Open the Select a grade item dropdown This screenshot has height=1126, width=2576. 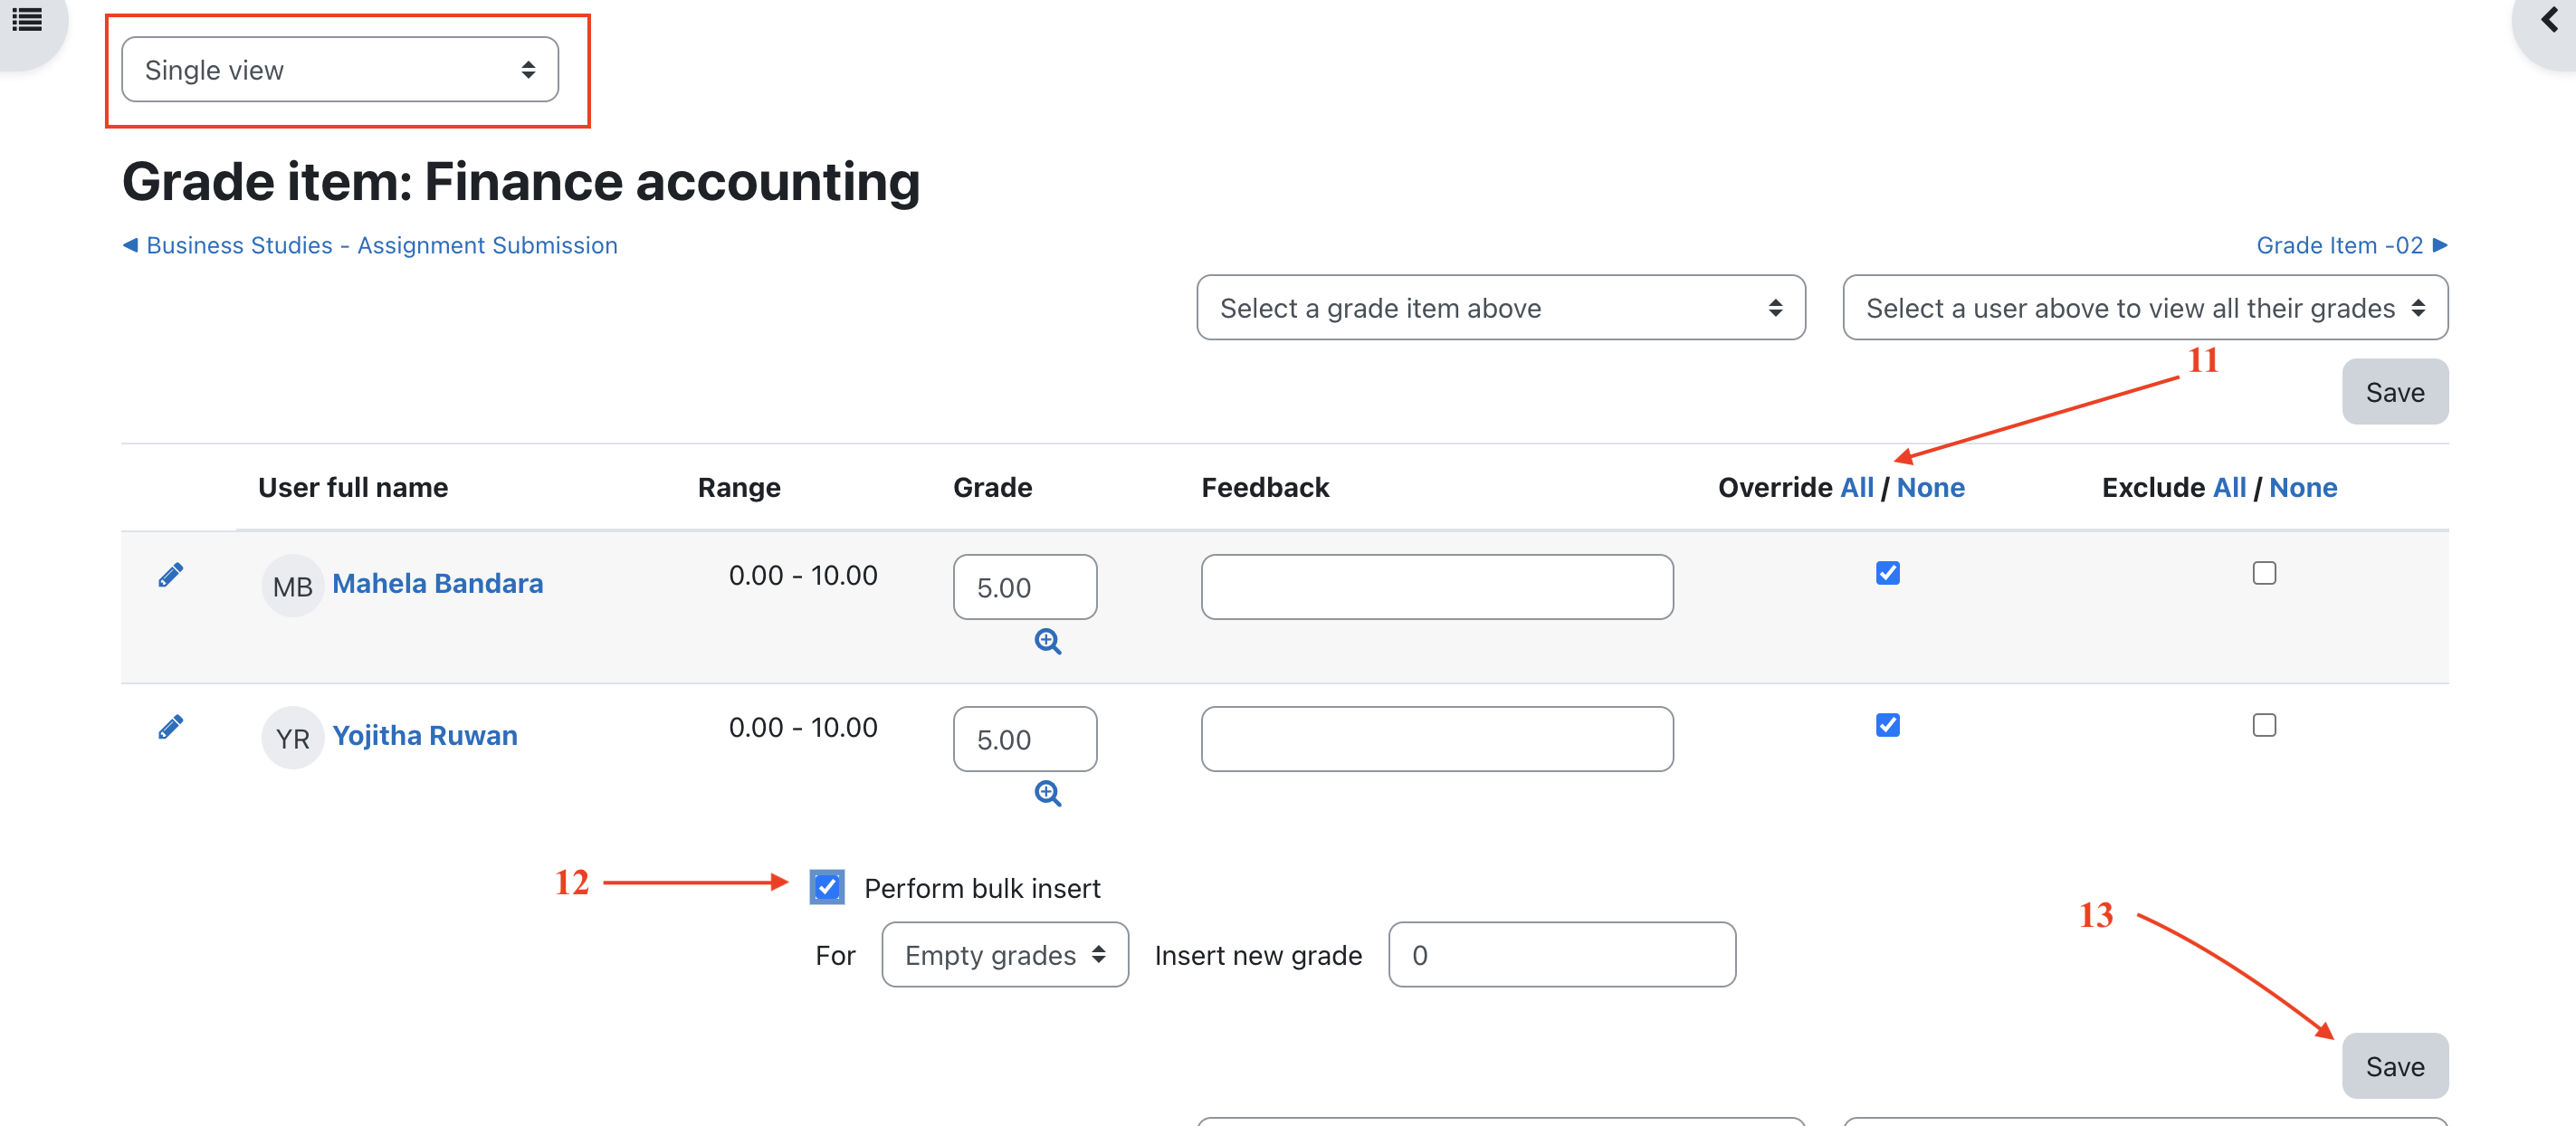click(x=1500, y=308)
